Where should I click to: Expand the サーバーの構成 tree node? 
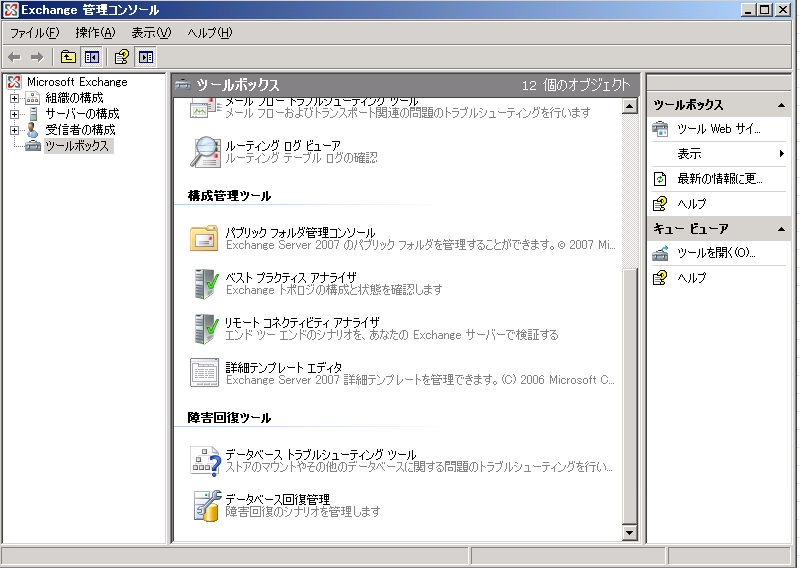click(x=14, y=114)
